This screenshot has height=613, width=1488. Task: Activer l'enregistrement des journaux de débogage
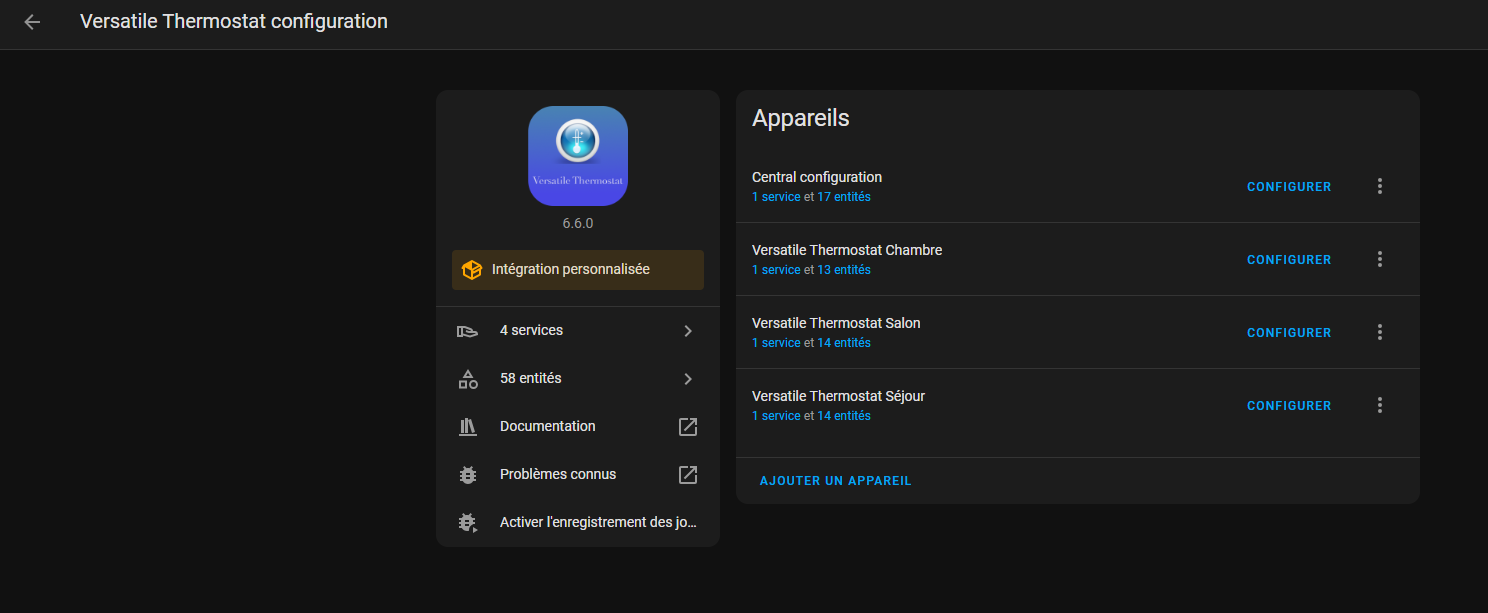(578, 523)
